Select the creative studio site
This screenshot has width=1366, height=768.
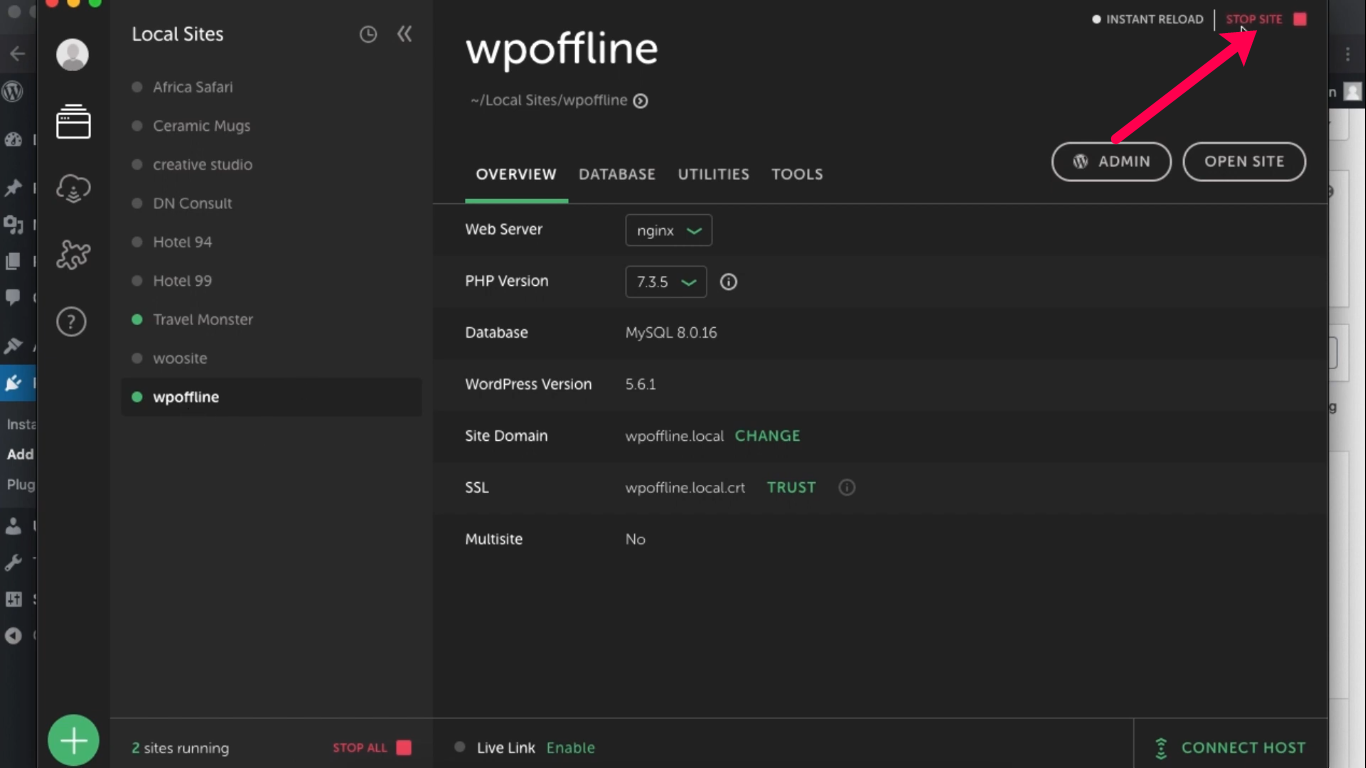[x=271, y=165]
